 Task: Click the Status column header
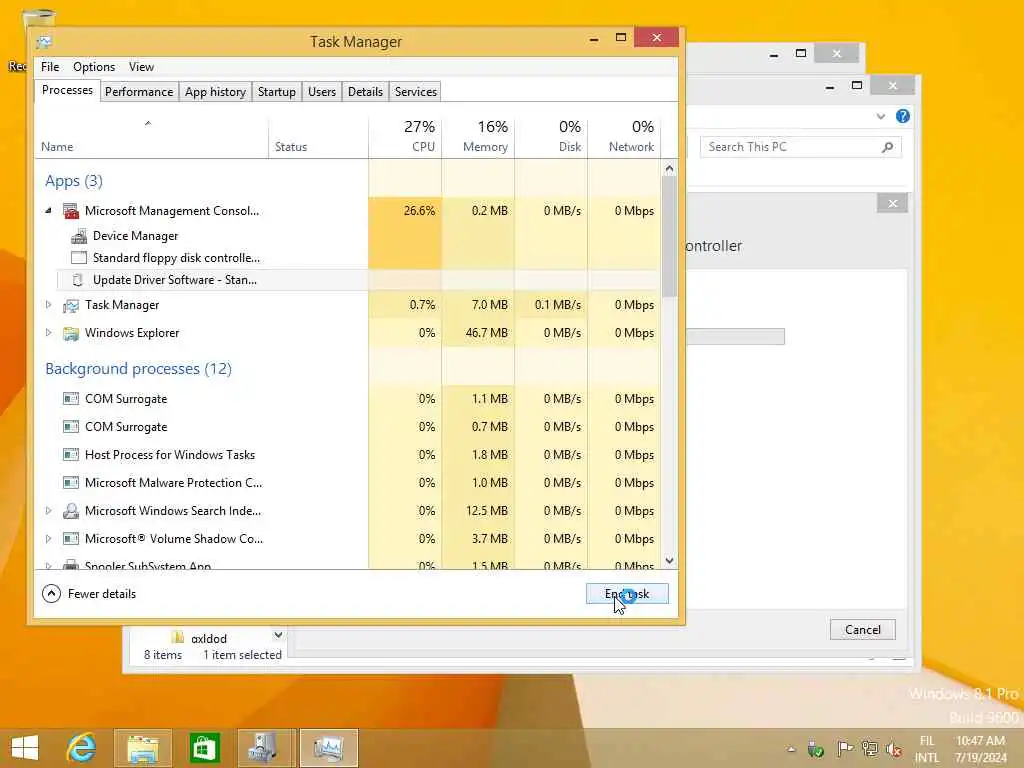pos(319,137)
